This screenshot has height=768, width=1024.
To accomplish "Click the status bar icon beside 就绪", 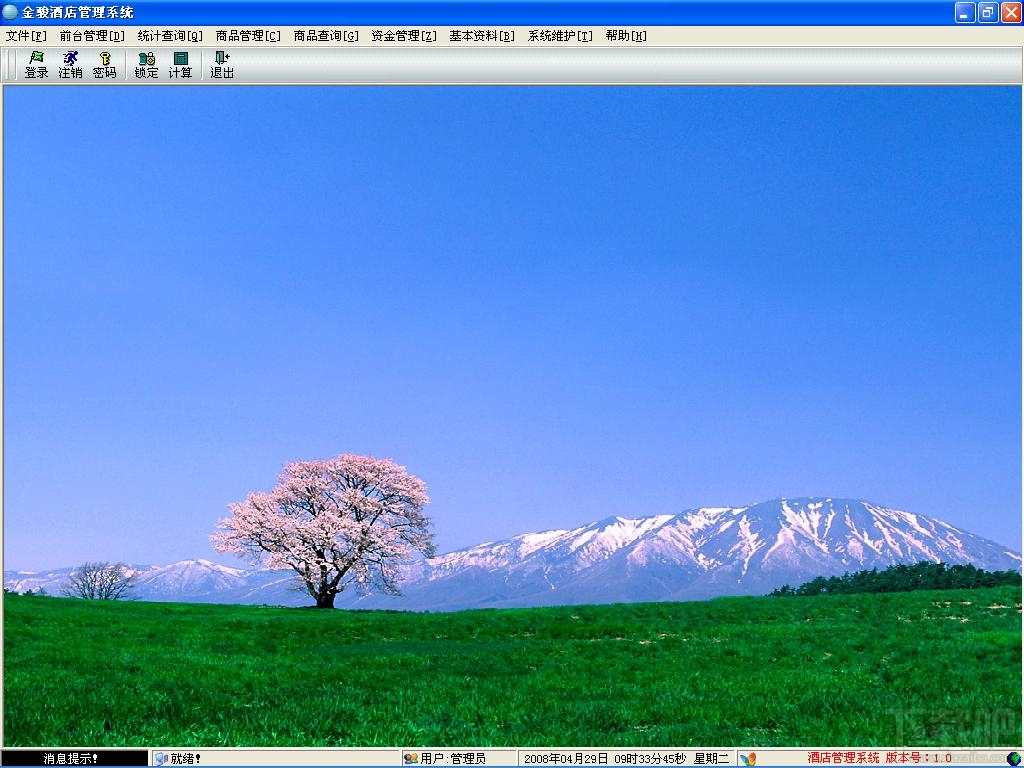I will 161,758.
